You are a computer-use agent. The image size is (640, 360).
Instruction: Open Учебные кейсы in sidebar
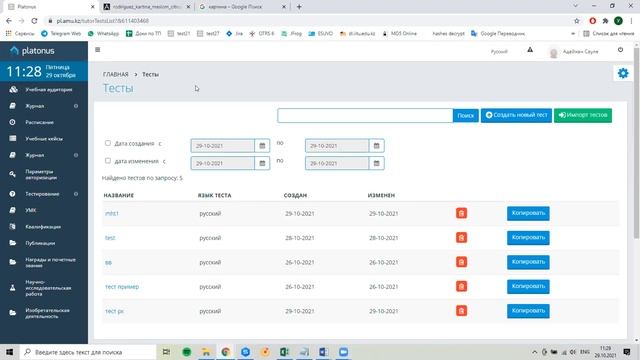[x=44, y=139]
